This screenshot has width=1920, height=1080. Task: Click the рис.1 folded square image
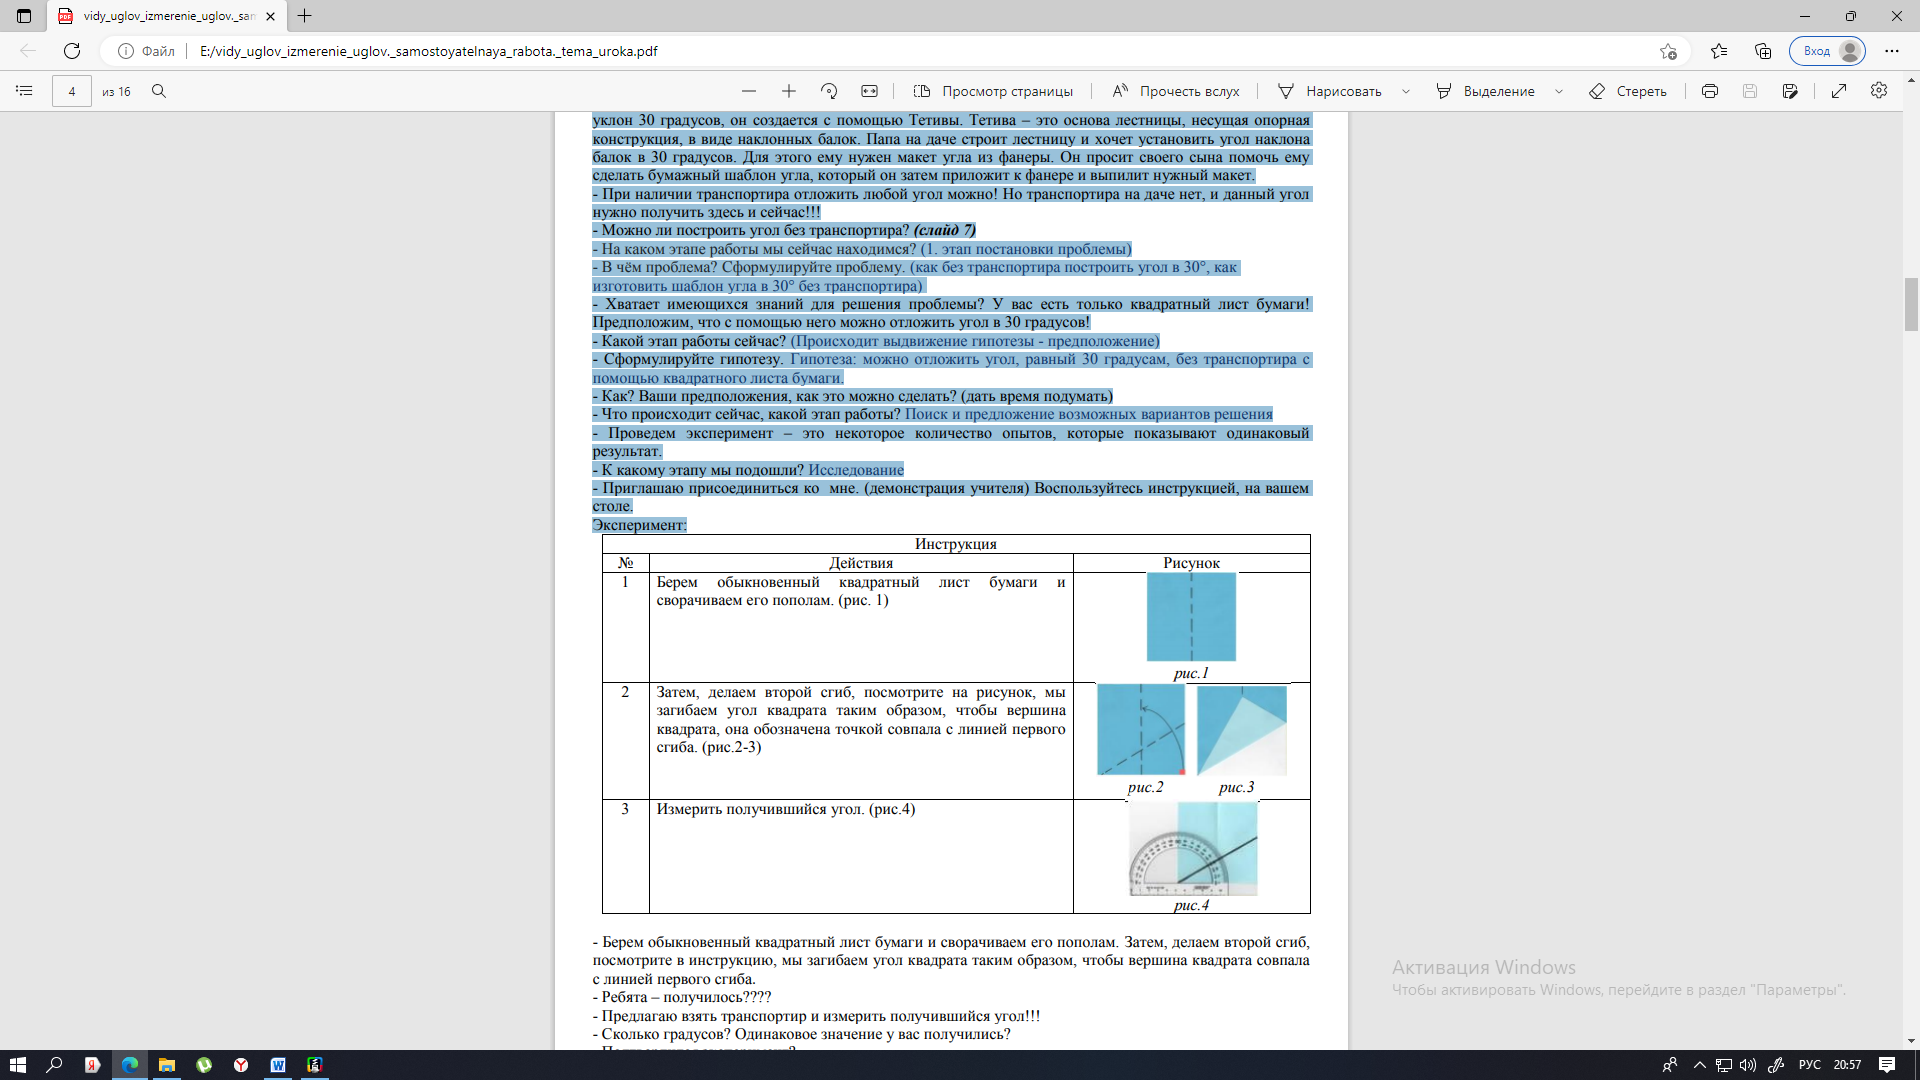[x=1191, y=616]
